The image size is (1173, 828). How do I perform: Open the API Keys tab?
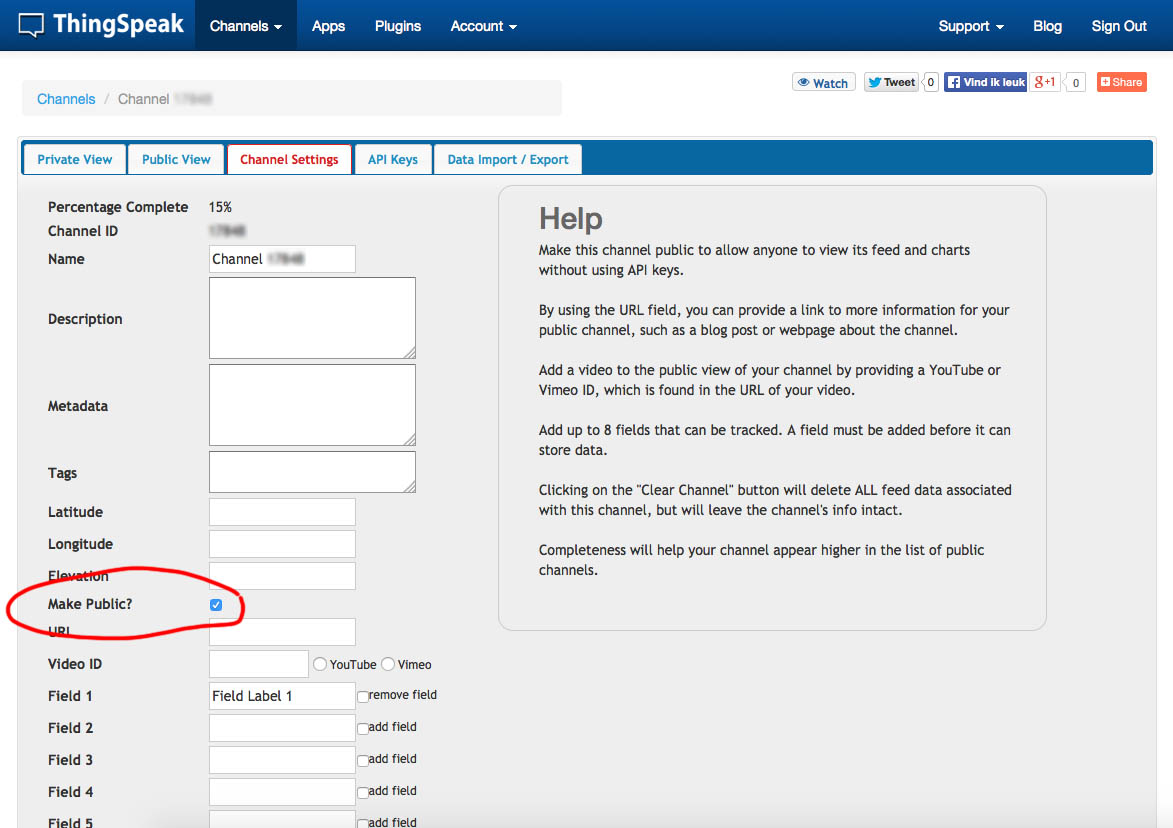[x=393, y=159]
